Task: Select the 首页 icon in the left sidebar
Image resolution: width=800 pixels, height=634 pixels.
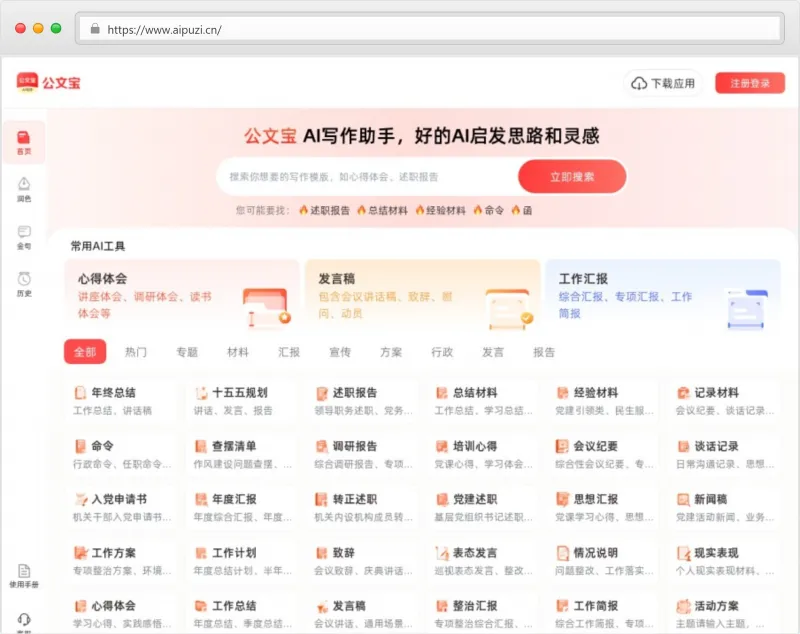Action: 25,136
